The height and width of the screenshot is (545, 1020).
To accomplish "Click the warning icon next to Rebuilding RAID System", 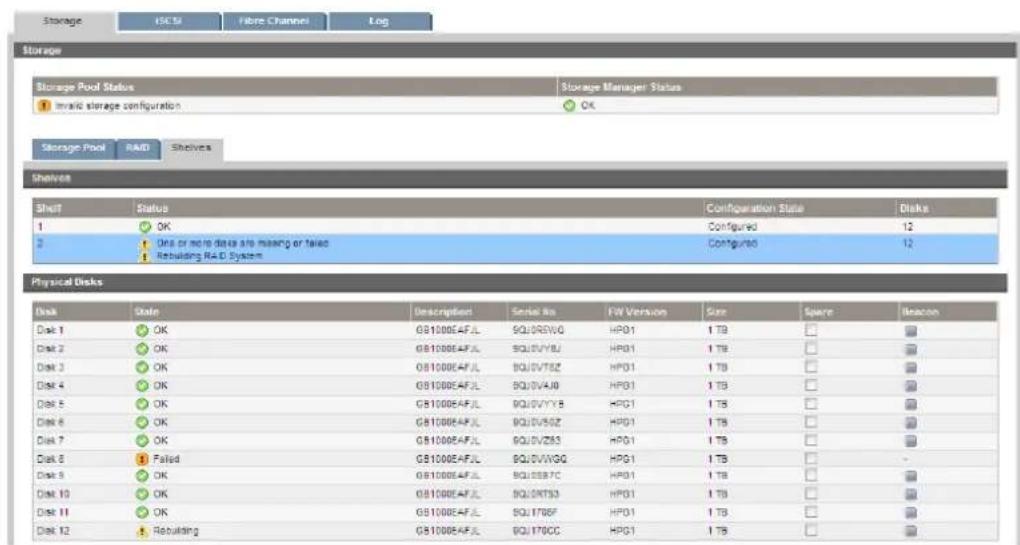I will pos(144,256).
